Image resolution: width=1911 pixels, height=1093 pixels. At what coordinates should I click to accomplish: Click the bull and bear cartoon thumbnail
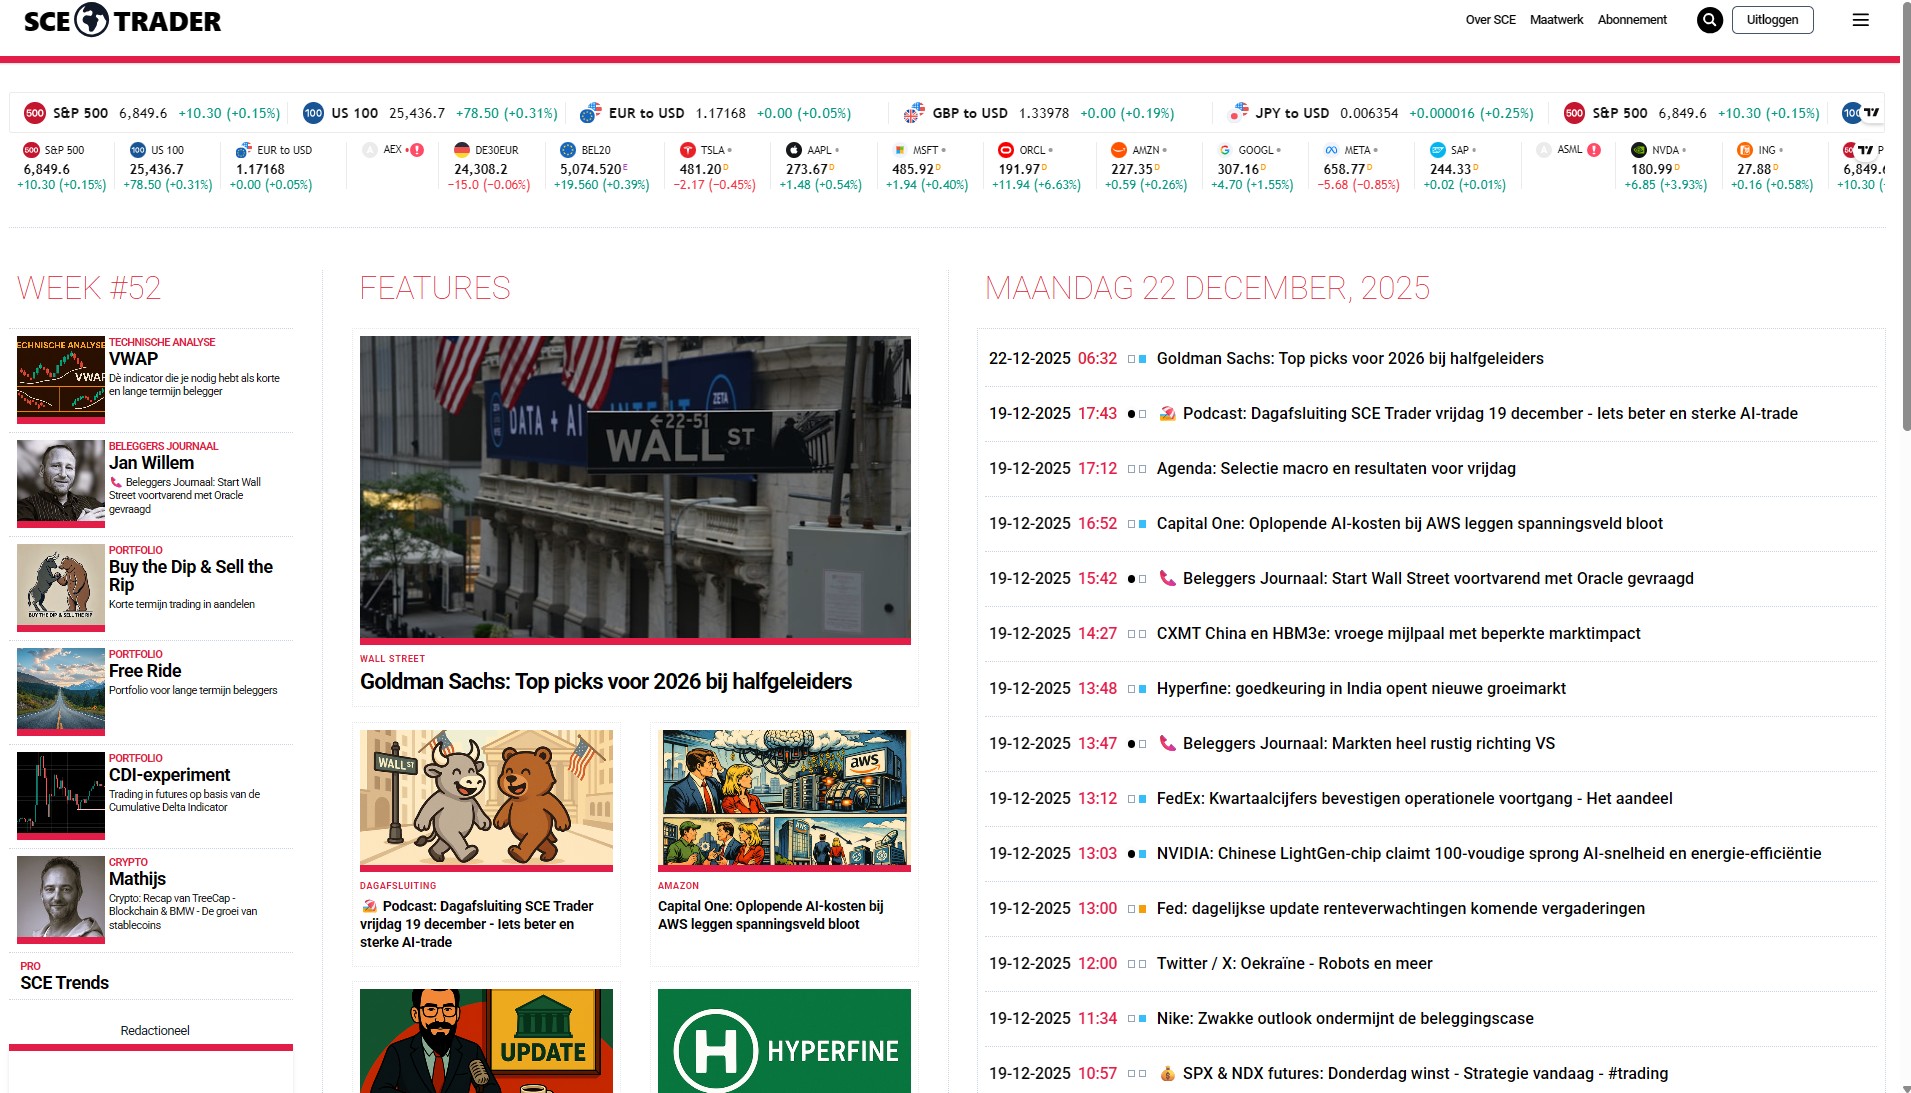tap(486, 800)
